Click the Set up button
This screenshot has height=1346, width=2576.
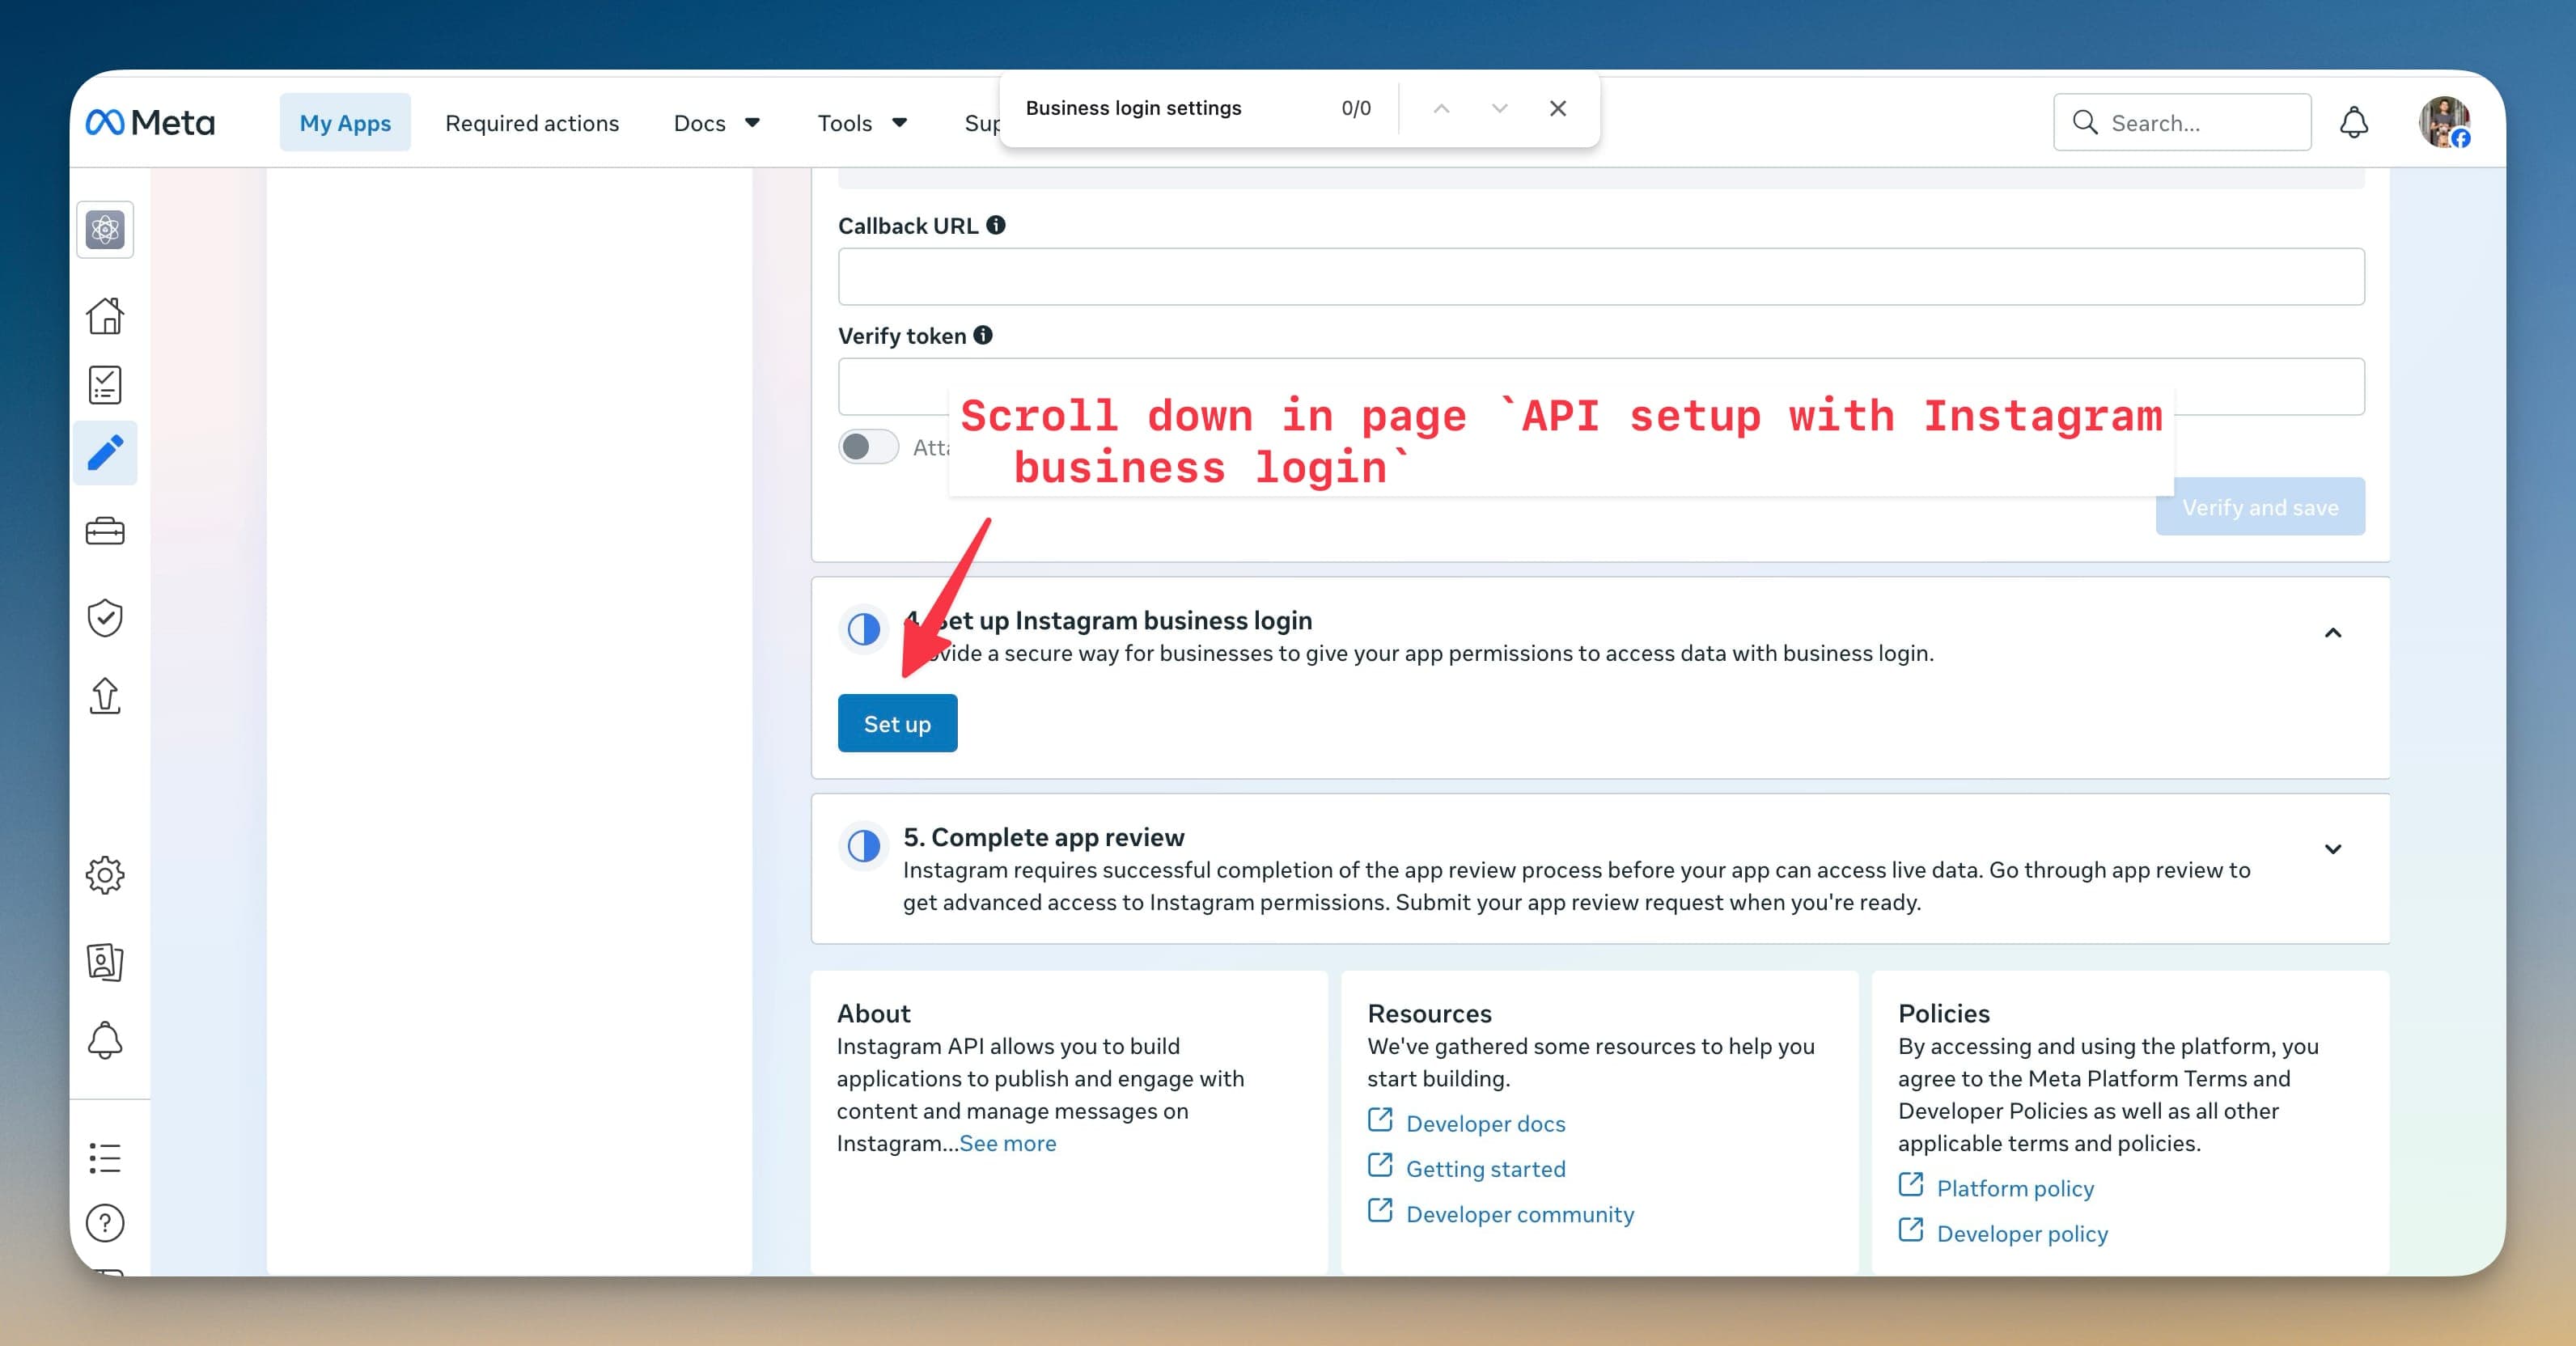point(897,723)
